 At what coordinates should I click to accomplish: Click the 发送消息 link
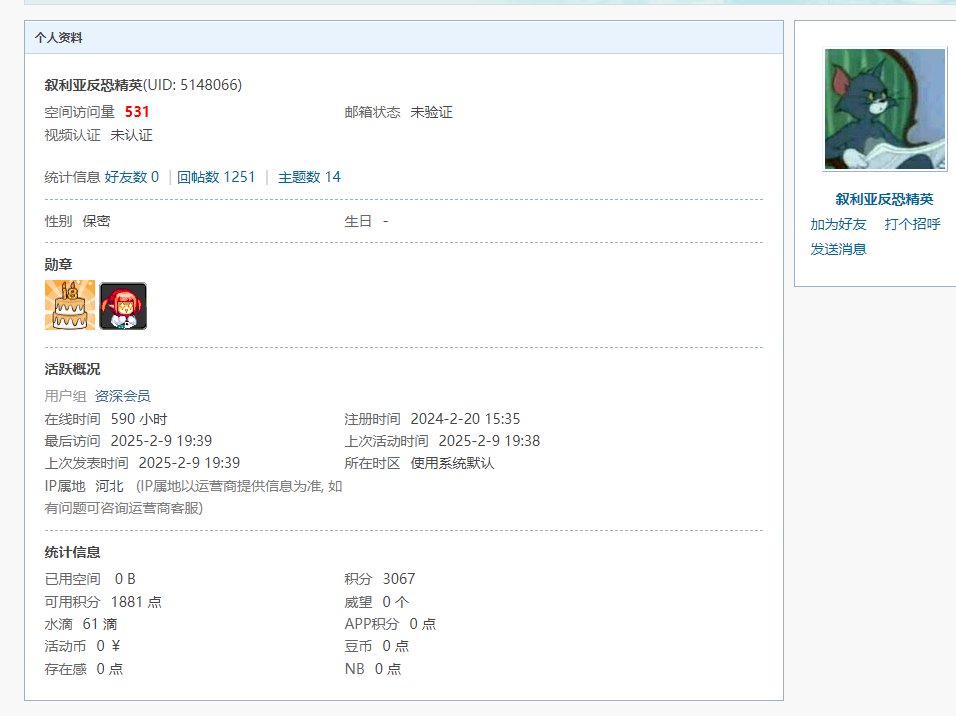click(x=838, y=249)
